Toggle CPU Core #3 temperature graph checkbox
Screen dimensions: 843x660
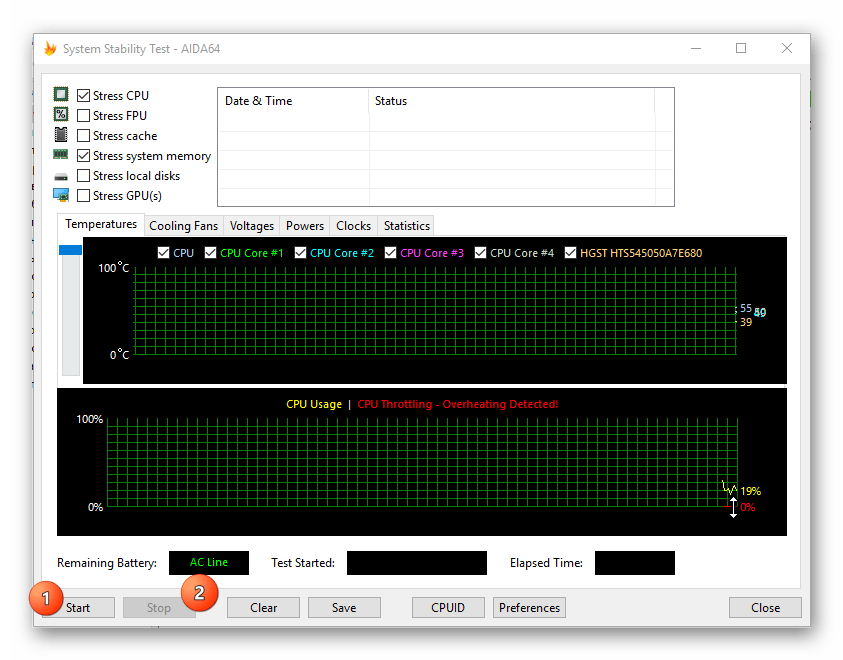391,253
